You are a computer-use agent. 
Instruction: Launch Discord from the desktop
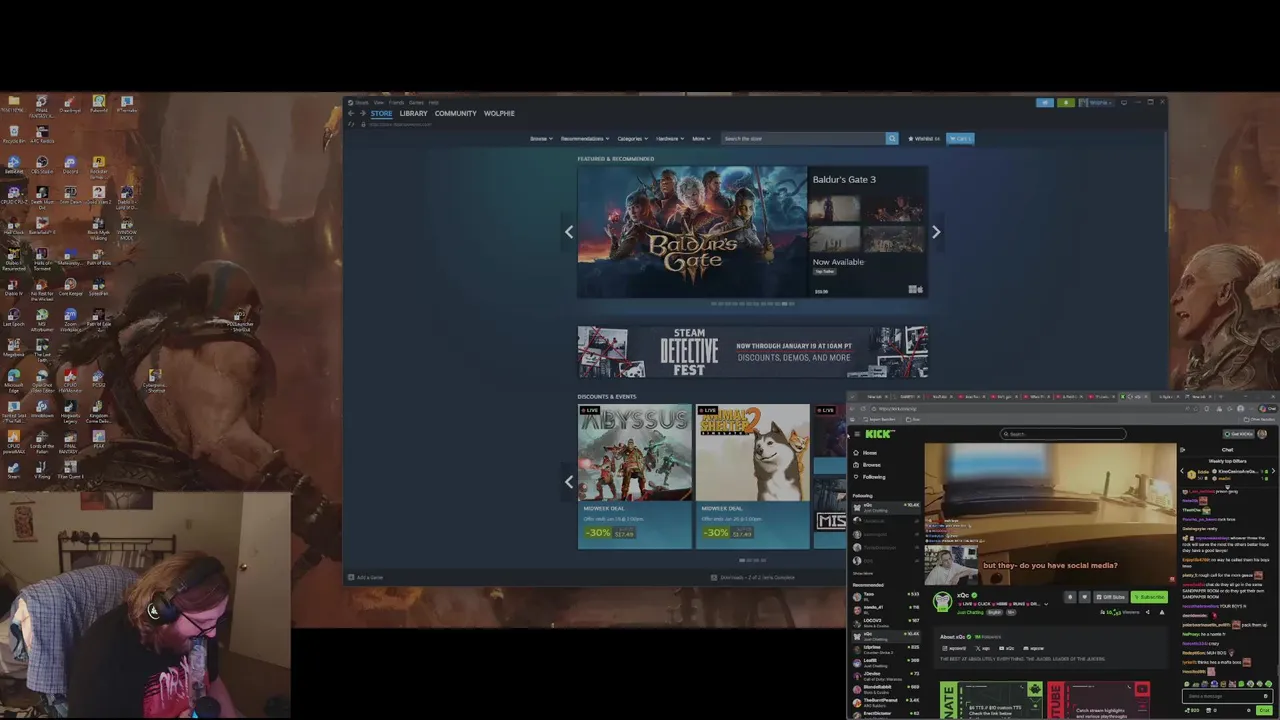[x=70, y=165]
